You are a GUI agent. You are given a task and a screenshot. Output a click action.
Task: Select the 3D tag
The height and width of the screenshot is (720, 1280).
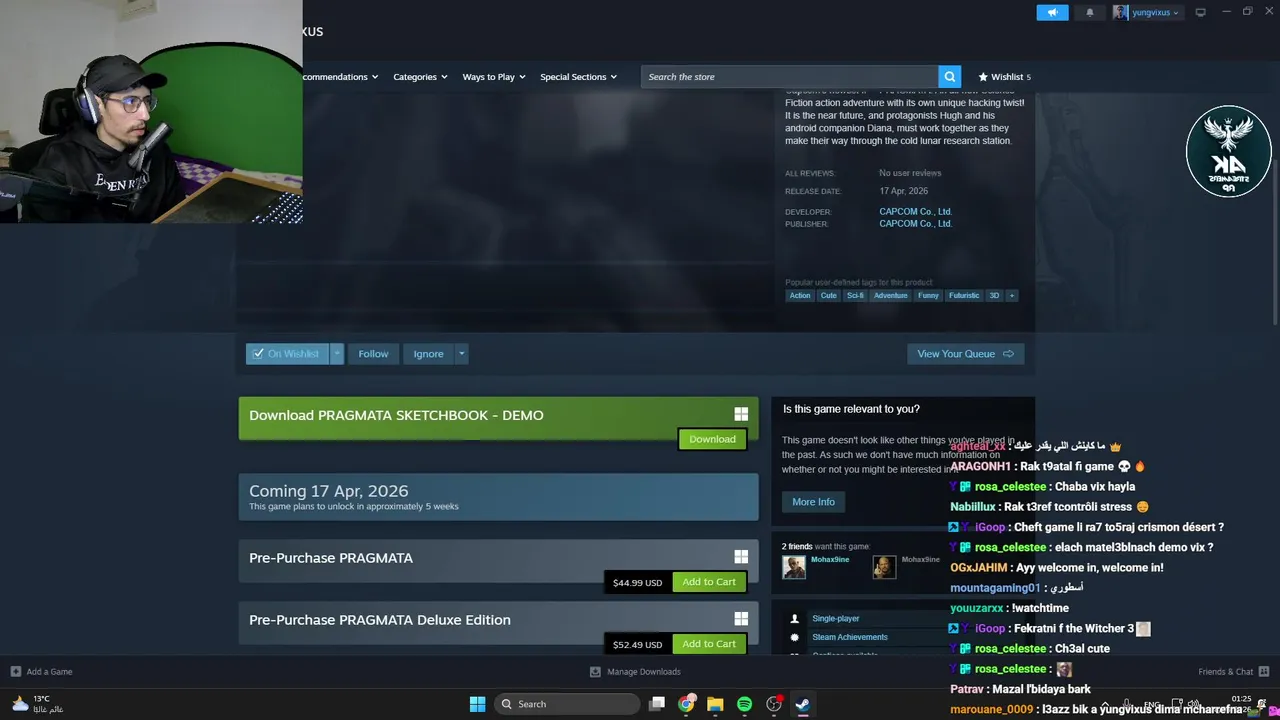pyautogui.click(x=994, y=295)
